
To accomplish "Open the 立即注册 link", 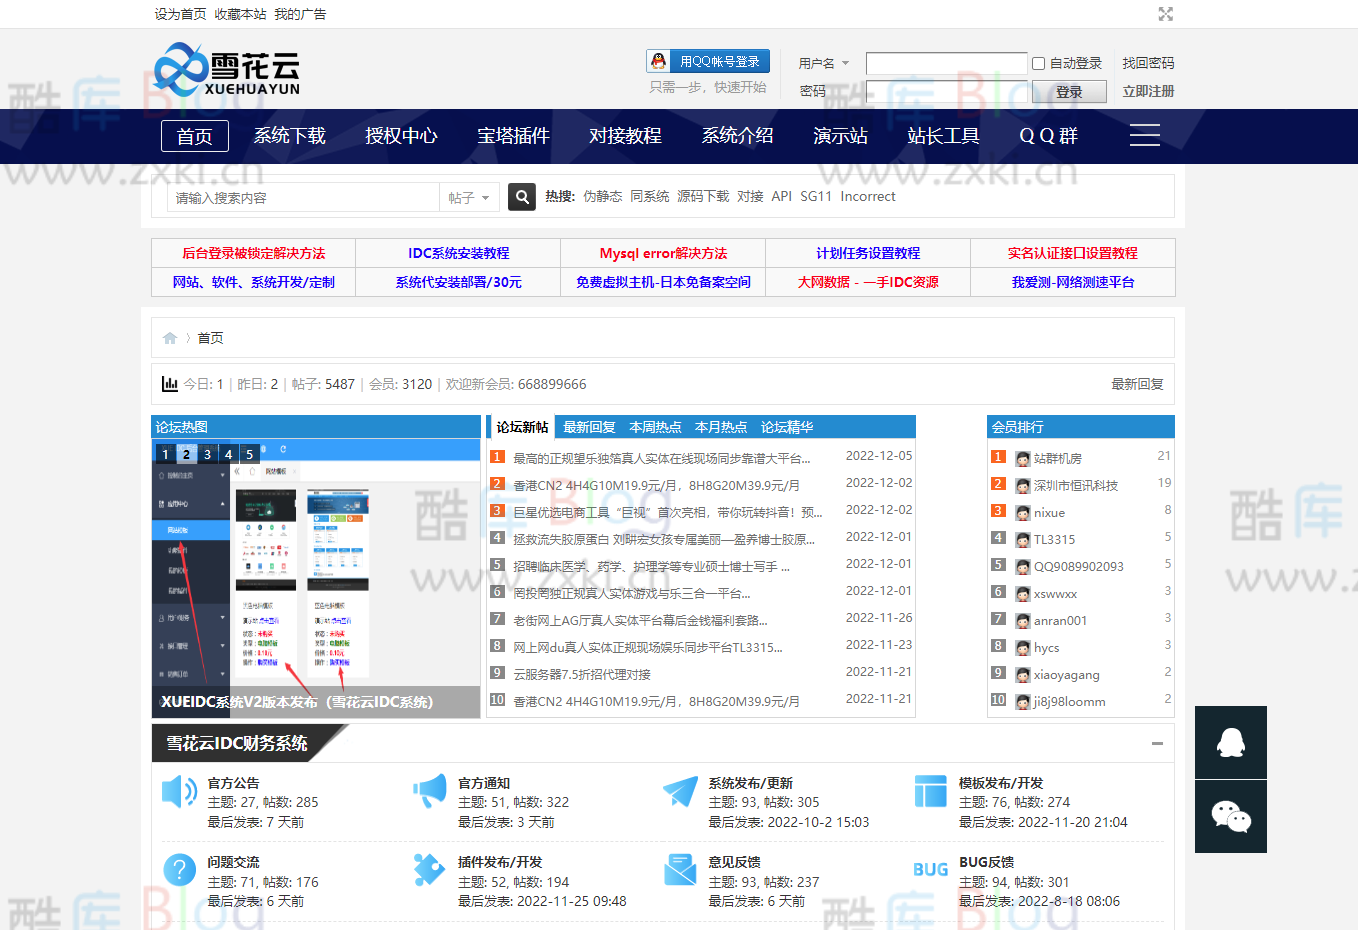I will click(x=1148, y=91).
